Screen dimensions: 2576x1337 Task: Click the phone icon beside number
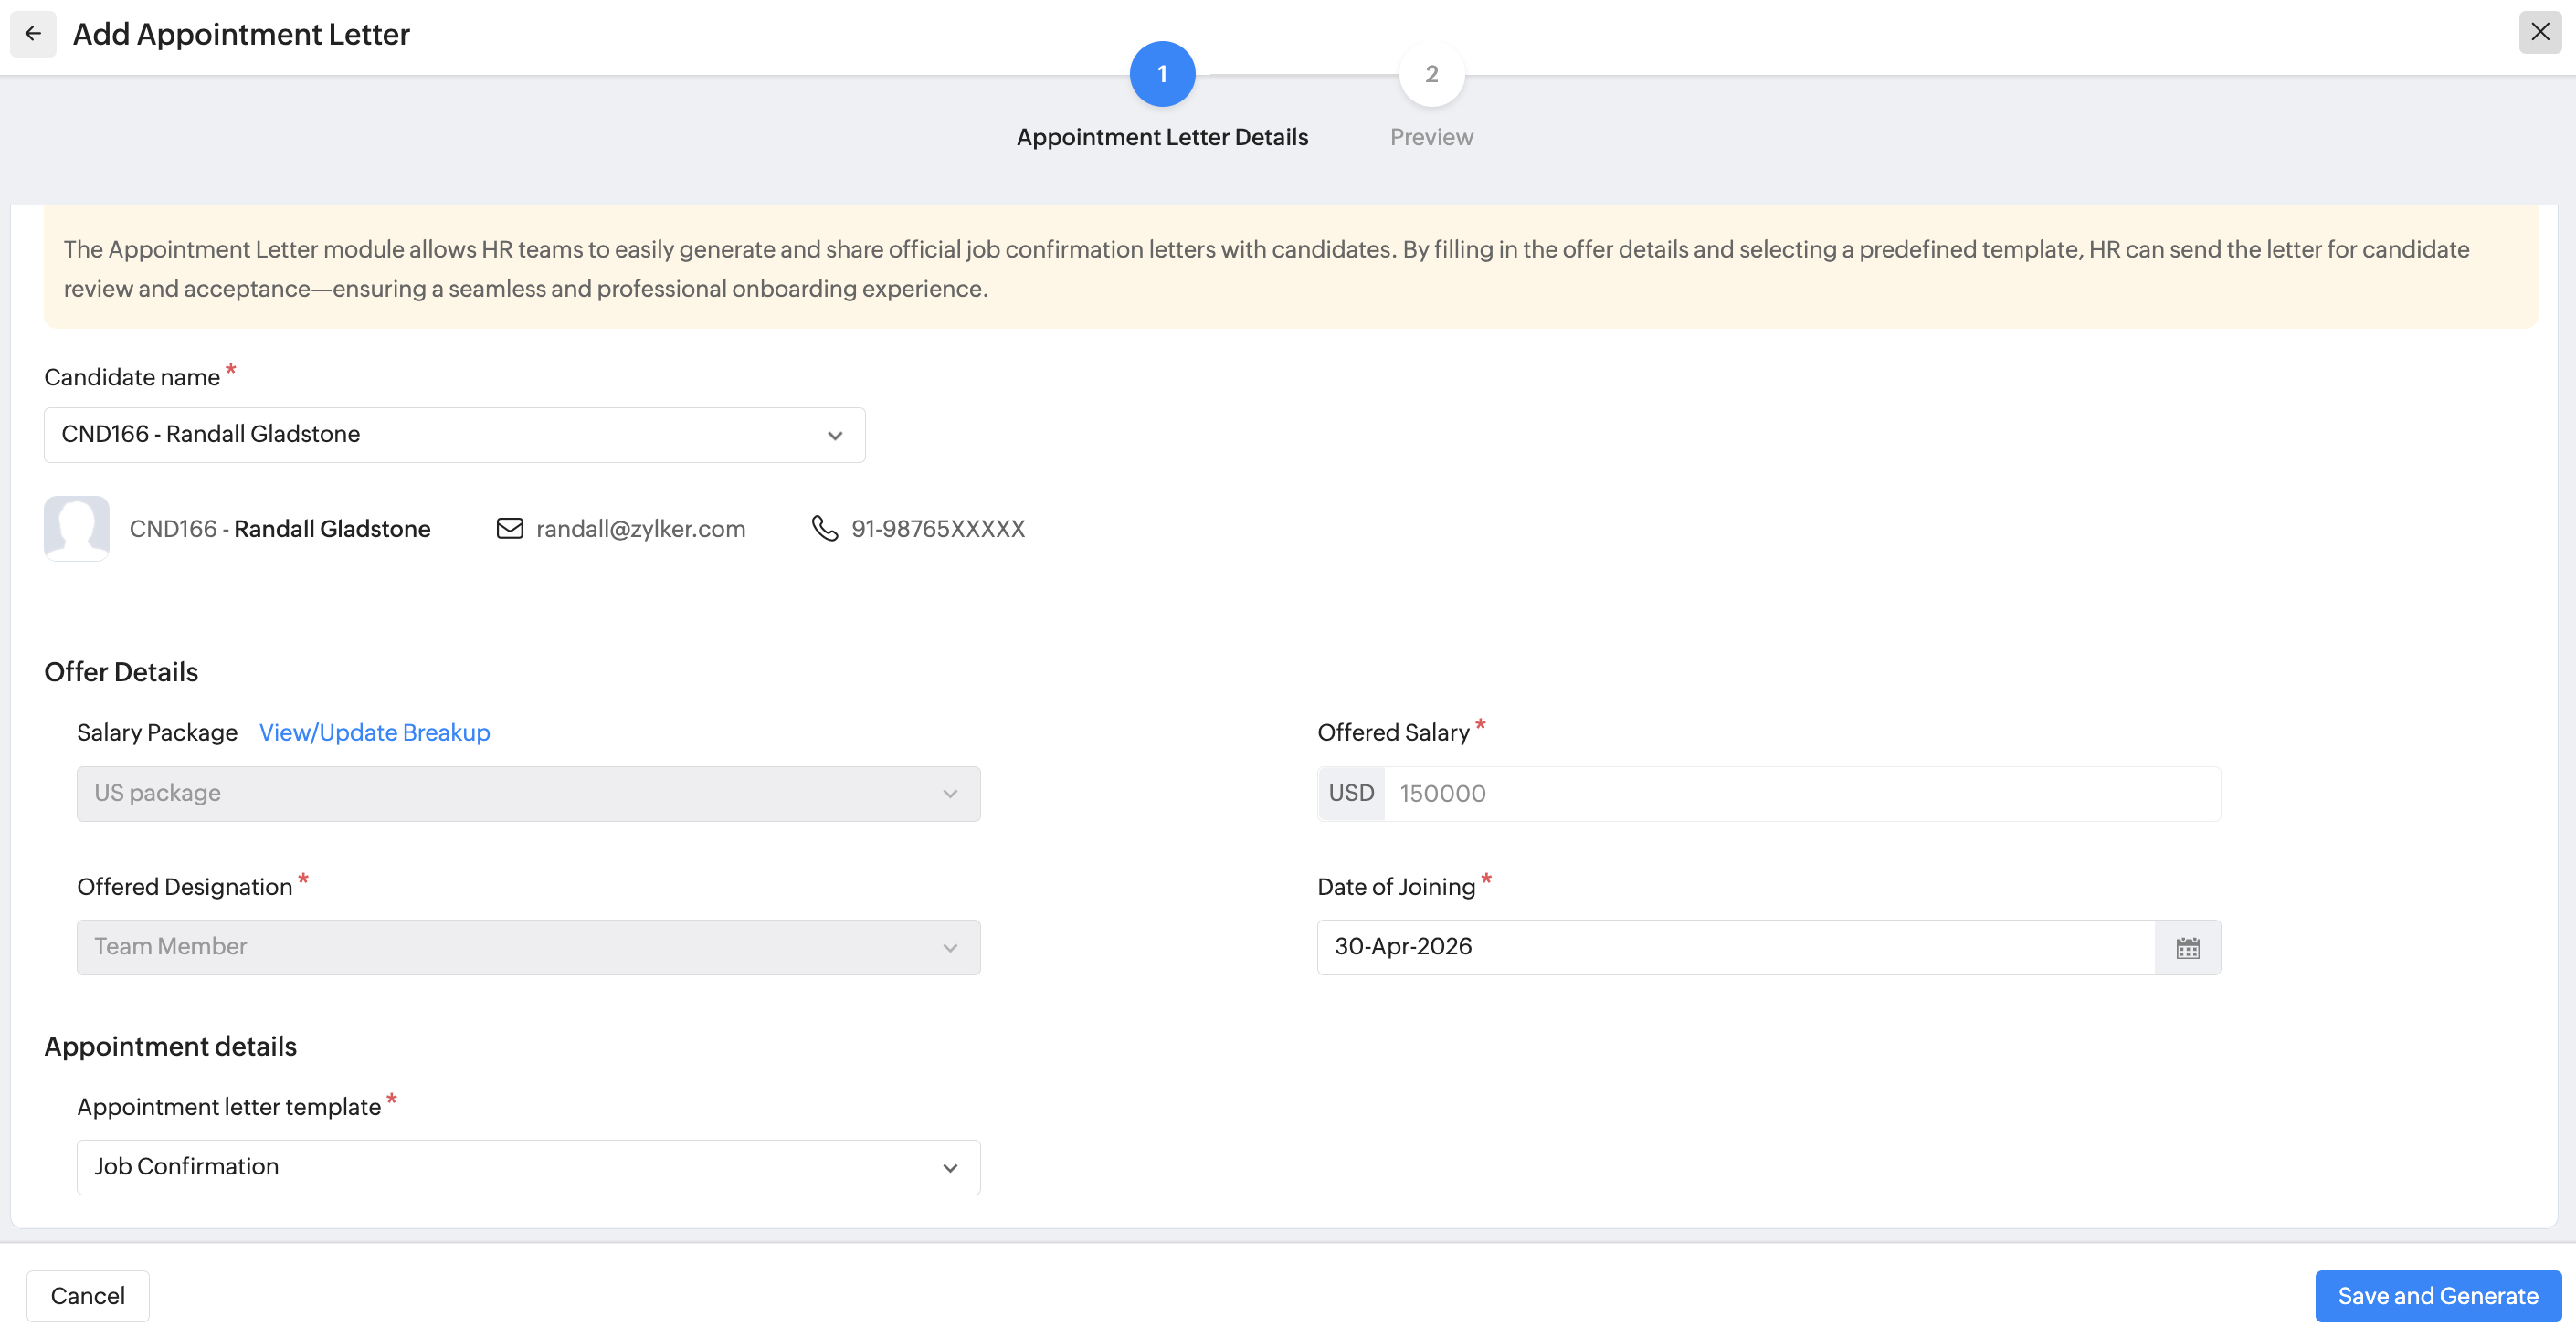(824, 528)
